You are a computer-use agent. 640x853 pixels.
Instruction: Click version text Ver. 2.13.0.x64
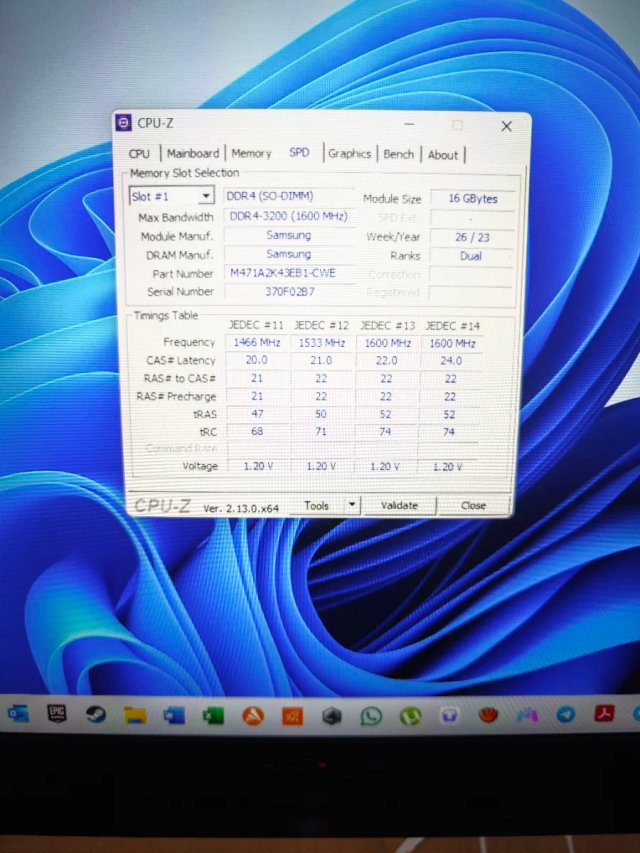[241, 508]
